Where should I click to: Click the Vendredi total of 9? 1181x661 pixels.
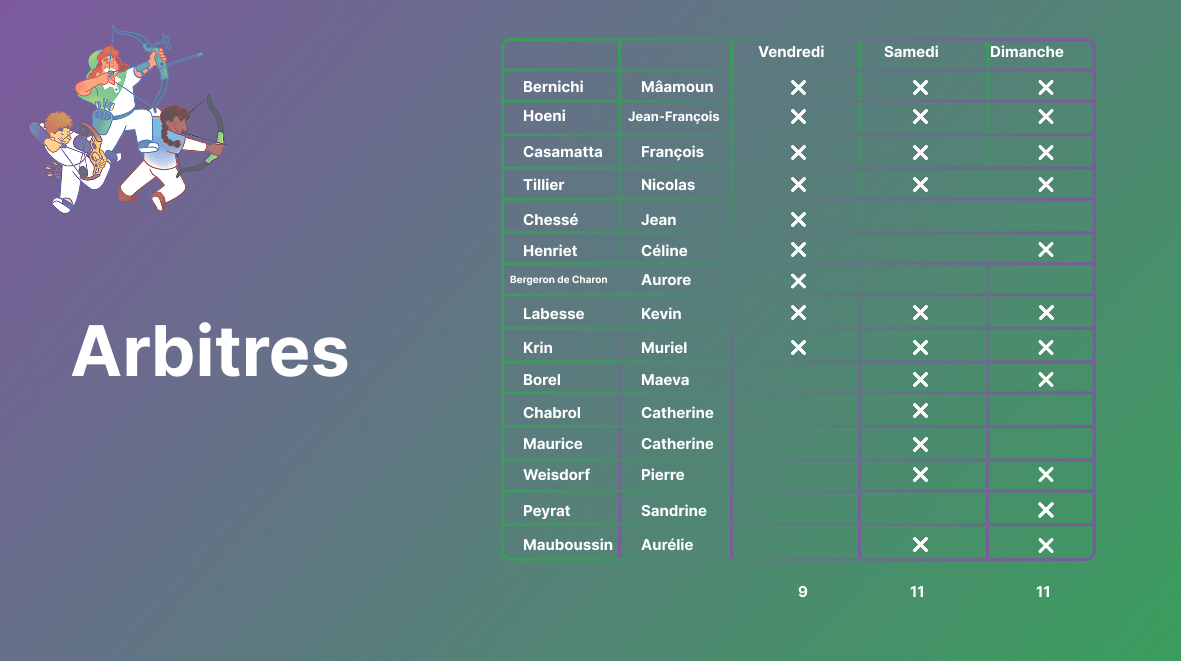click(x=802, y=592)
